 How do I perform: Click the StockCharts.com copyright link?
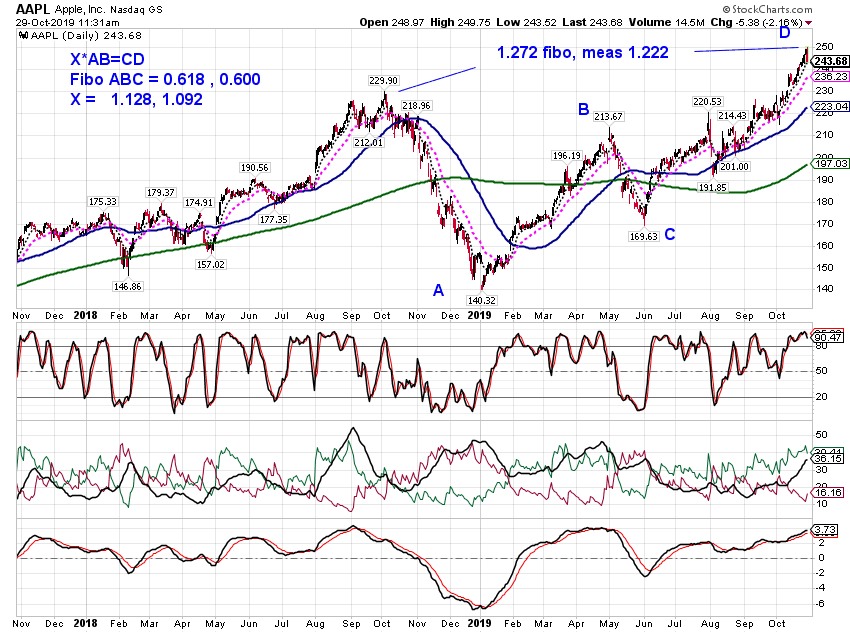tap(767, 9)
